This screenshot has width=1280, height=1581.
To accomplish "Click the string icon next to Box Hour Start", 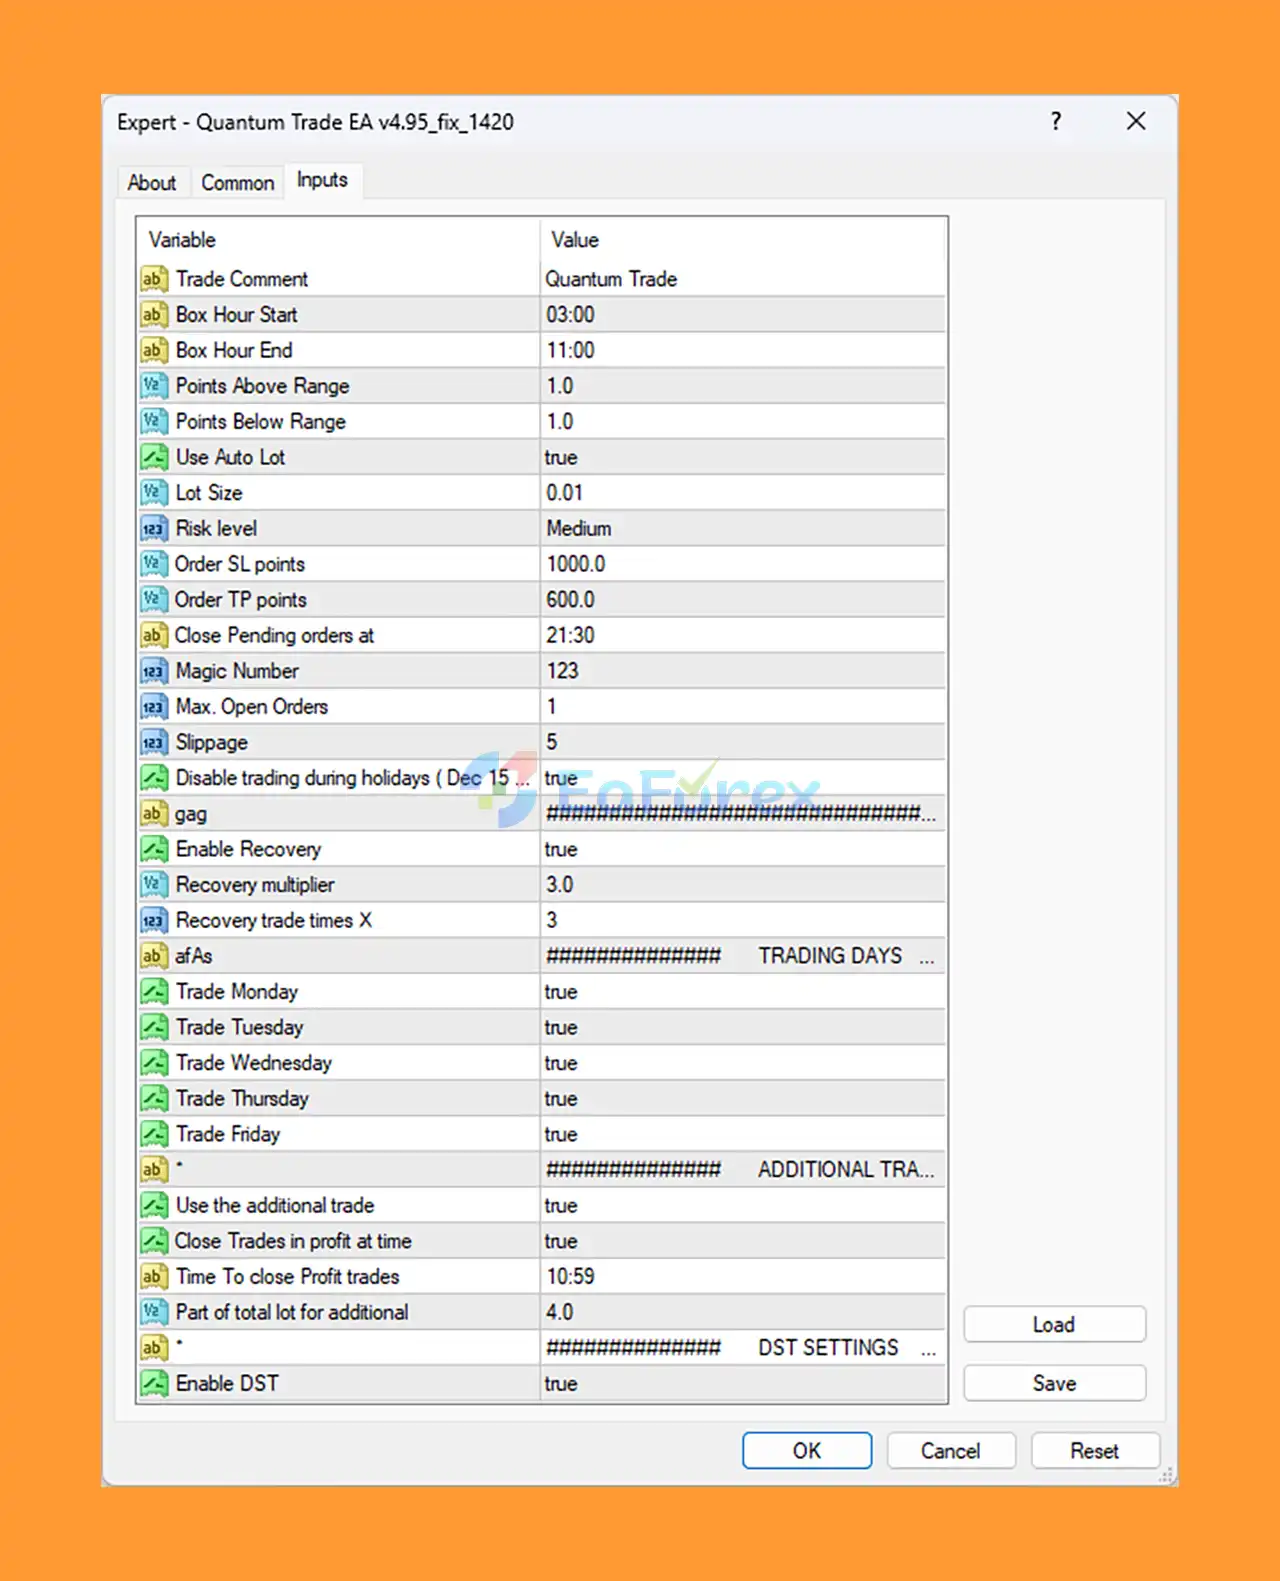I will click(153, 315).
